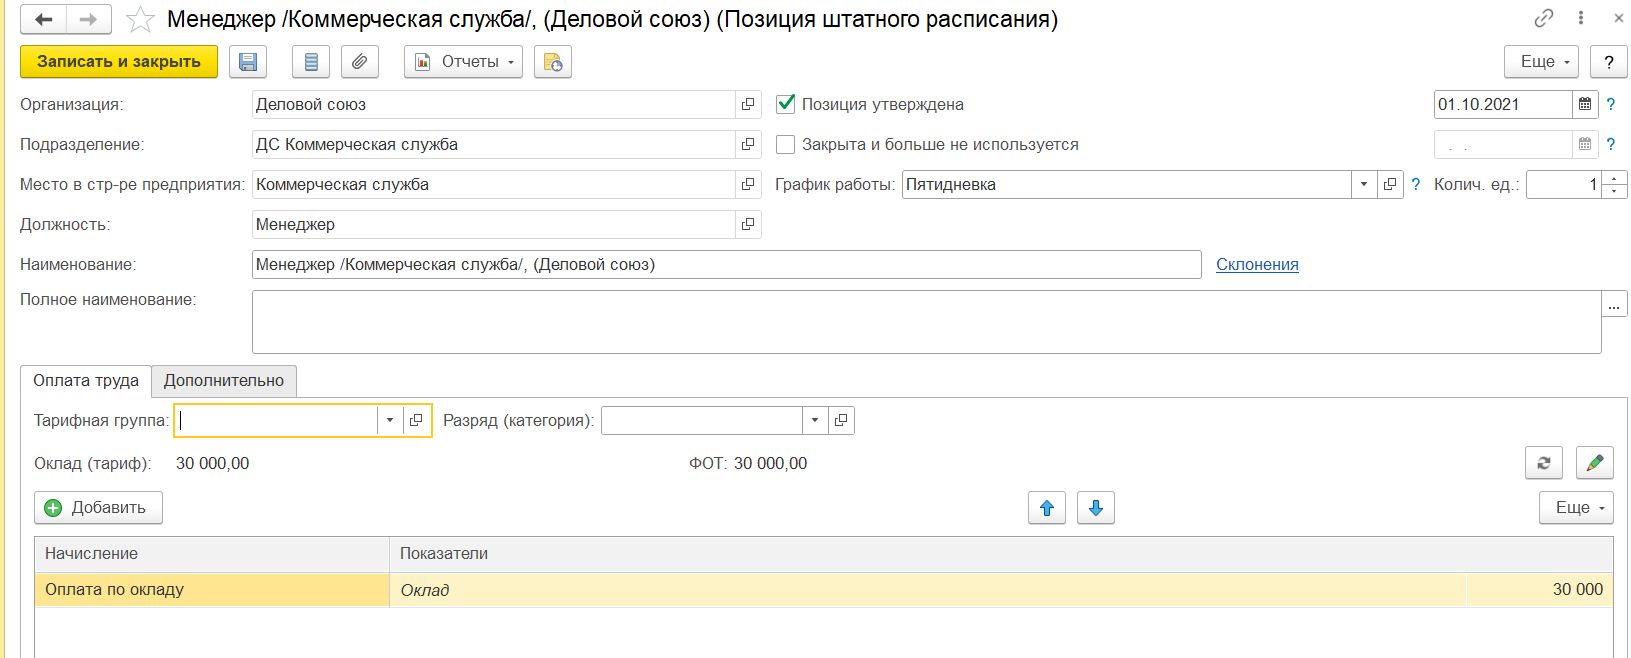Viewport: 1631px width, 658px height.
Task: Click the green pencil edit icon
Action: [1594, 463]
